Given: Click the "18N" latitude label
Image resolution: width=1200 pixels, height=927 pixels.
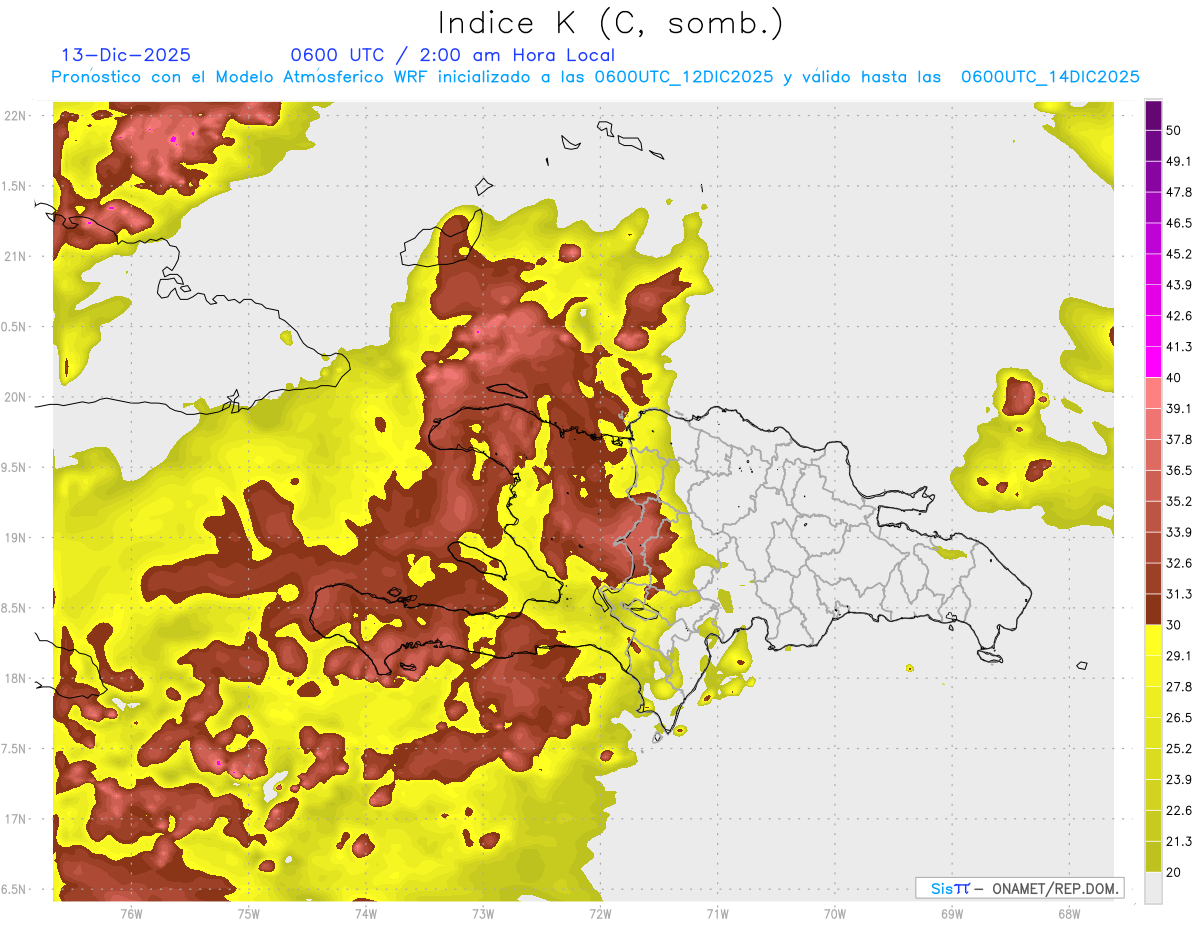Looking at the screenshot, I should click(x=15, y=679).
